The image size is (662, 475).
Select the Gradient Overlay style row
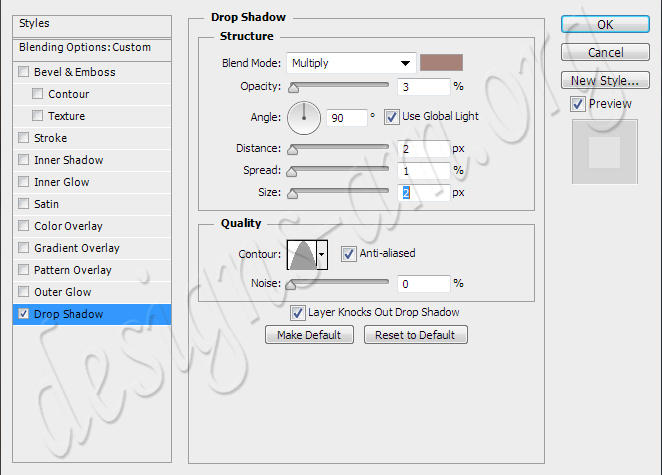pos(92,248)
